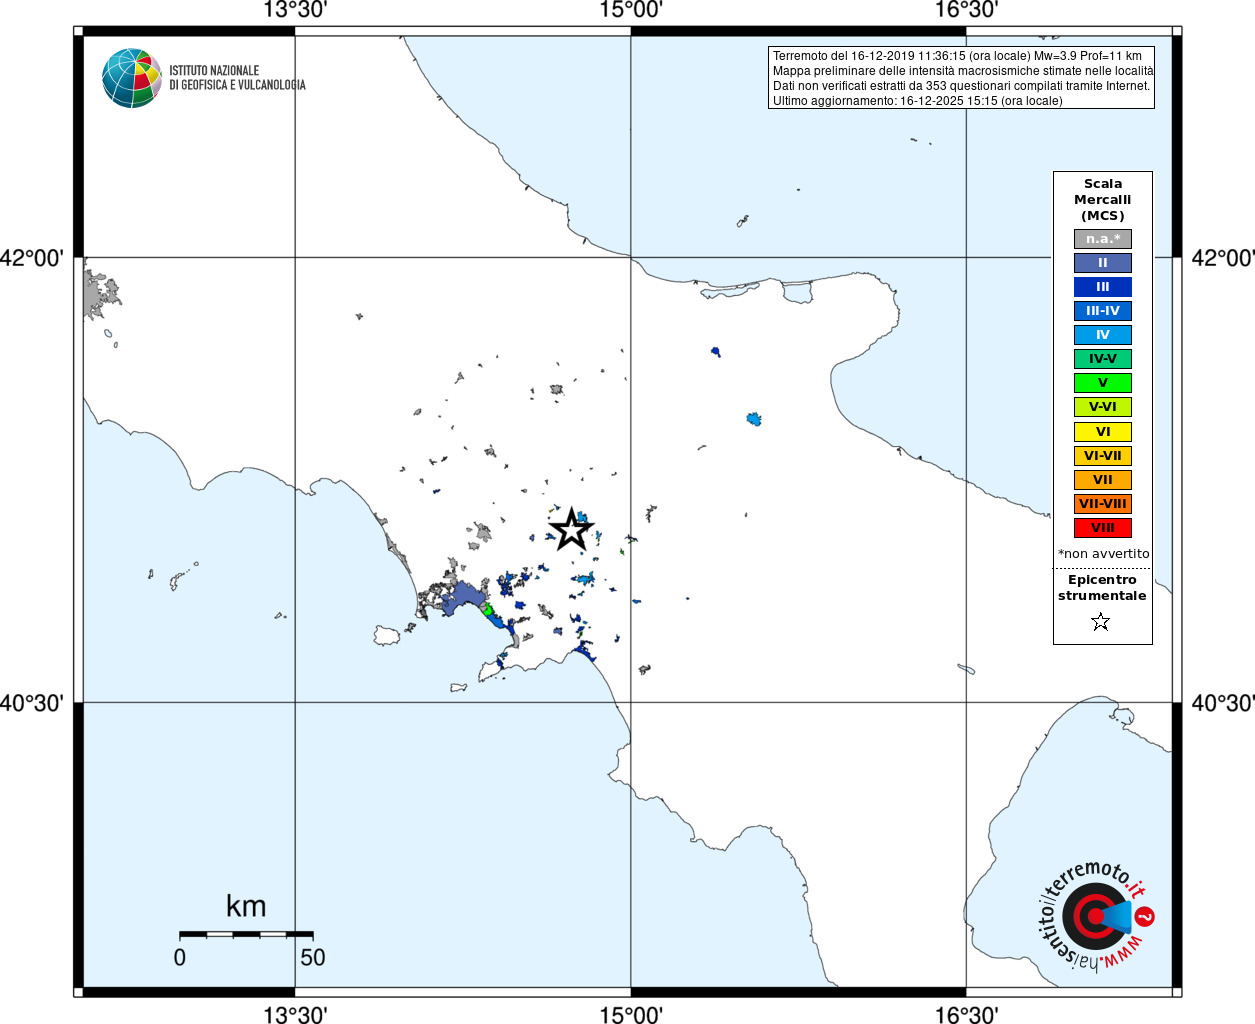This screenshot has width=1255, height=1024.
Task: Select the gray n.a.* legend swatch
Action: click(x=1102, y=239)
